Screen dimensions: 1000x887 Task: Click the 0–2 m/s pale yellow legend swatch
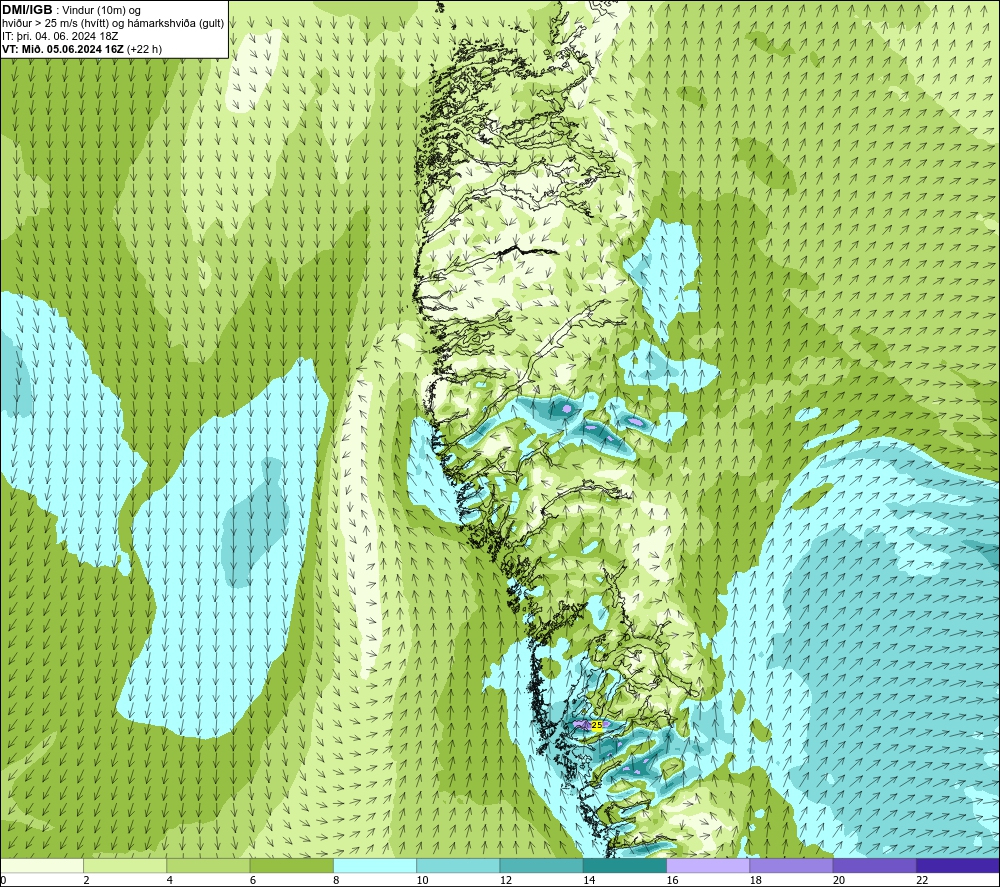(42, 865)
